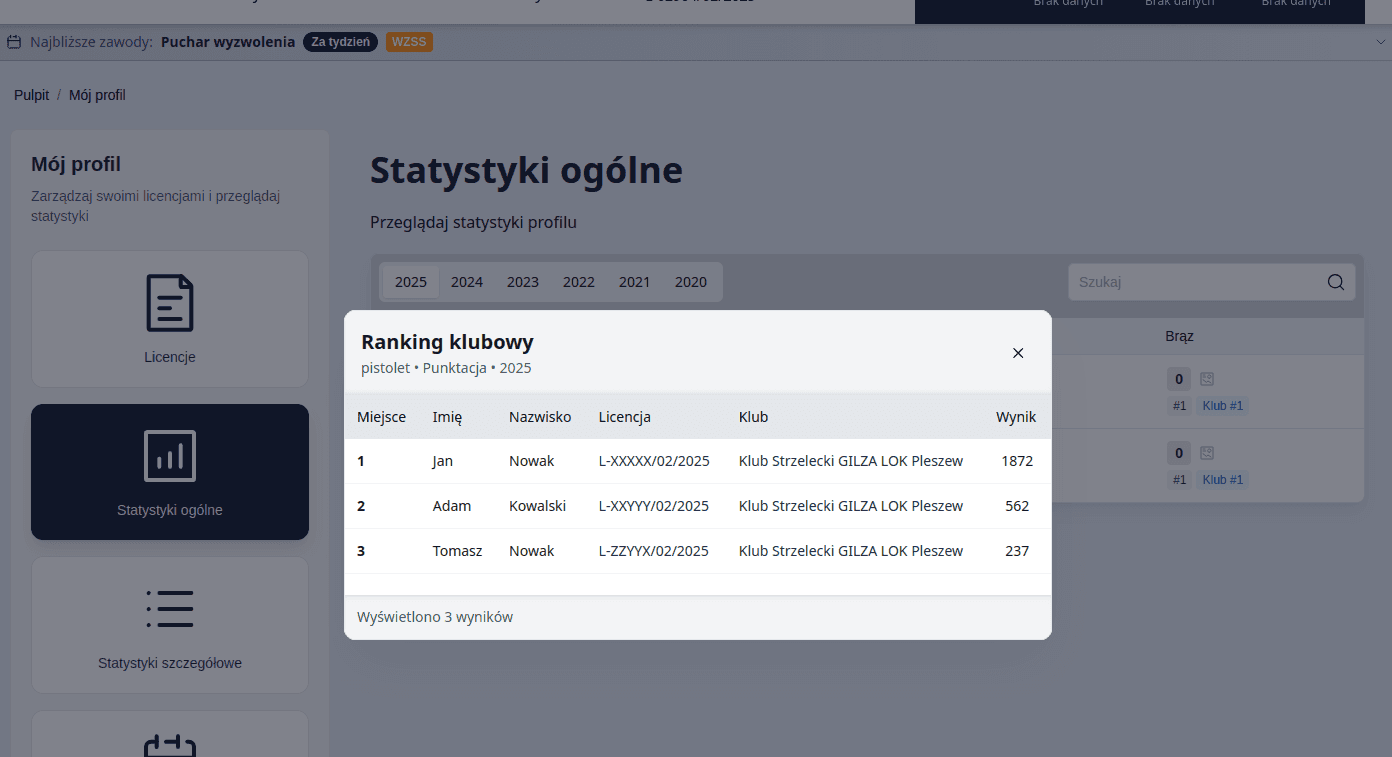Switch to the 2021 statistics tab
This screenshot has height=757, width=1392.
click(634, 282)
